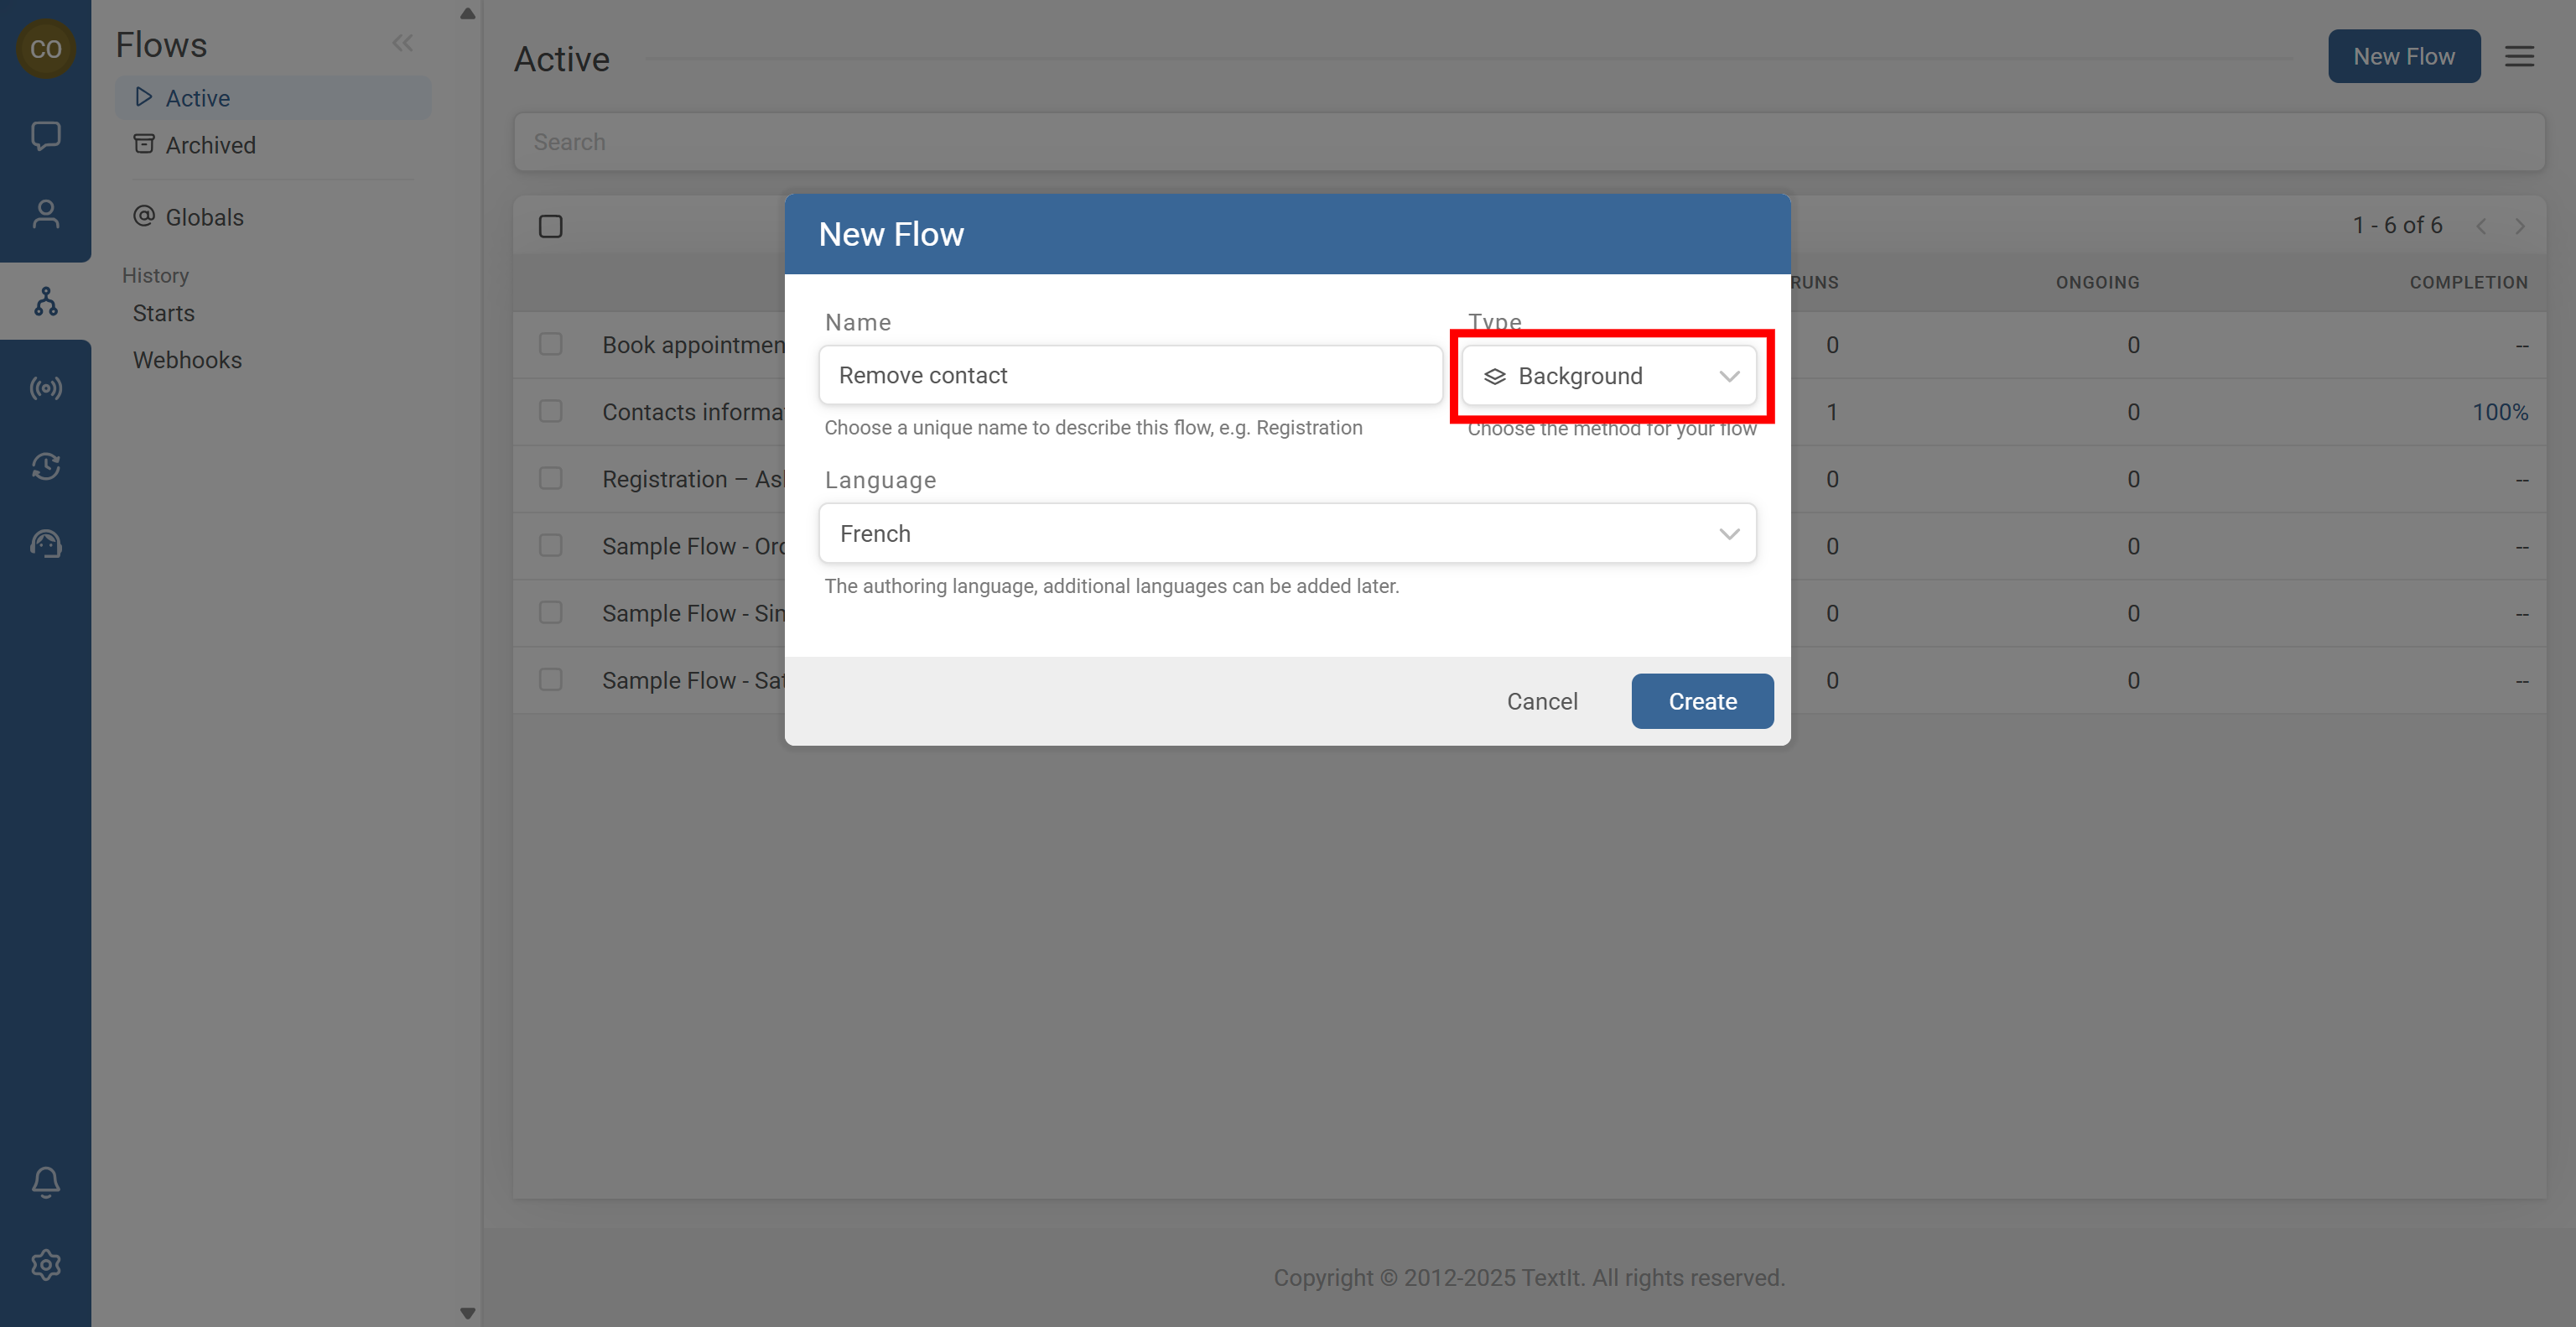Click the Create button in dialog
The height and width of the screenshot is (1327, 2576).
(1701, 701)
